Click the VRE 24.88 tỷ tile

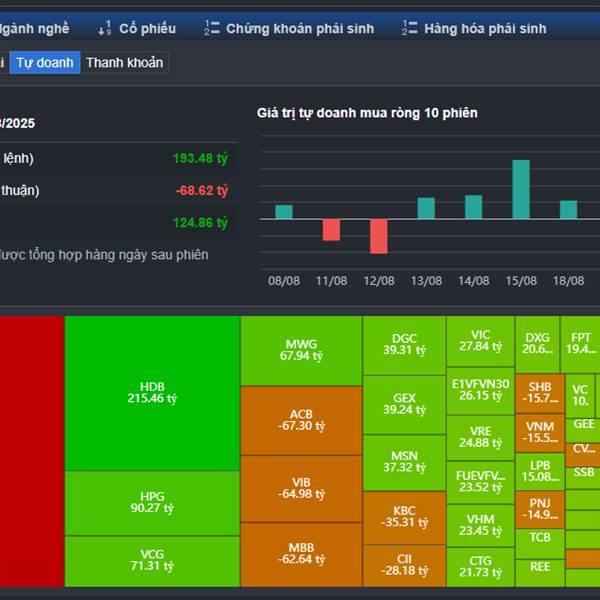tap(481, 438)
